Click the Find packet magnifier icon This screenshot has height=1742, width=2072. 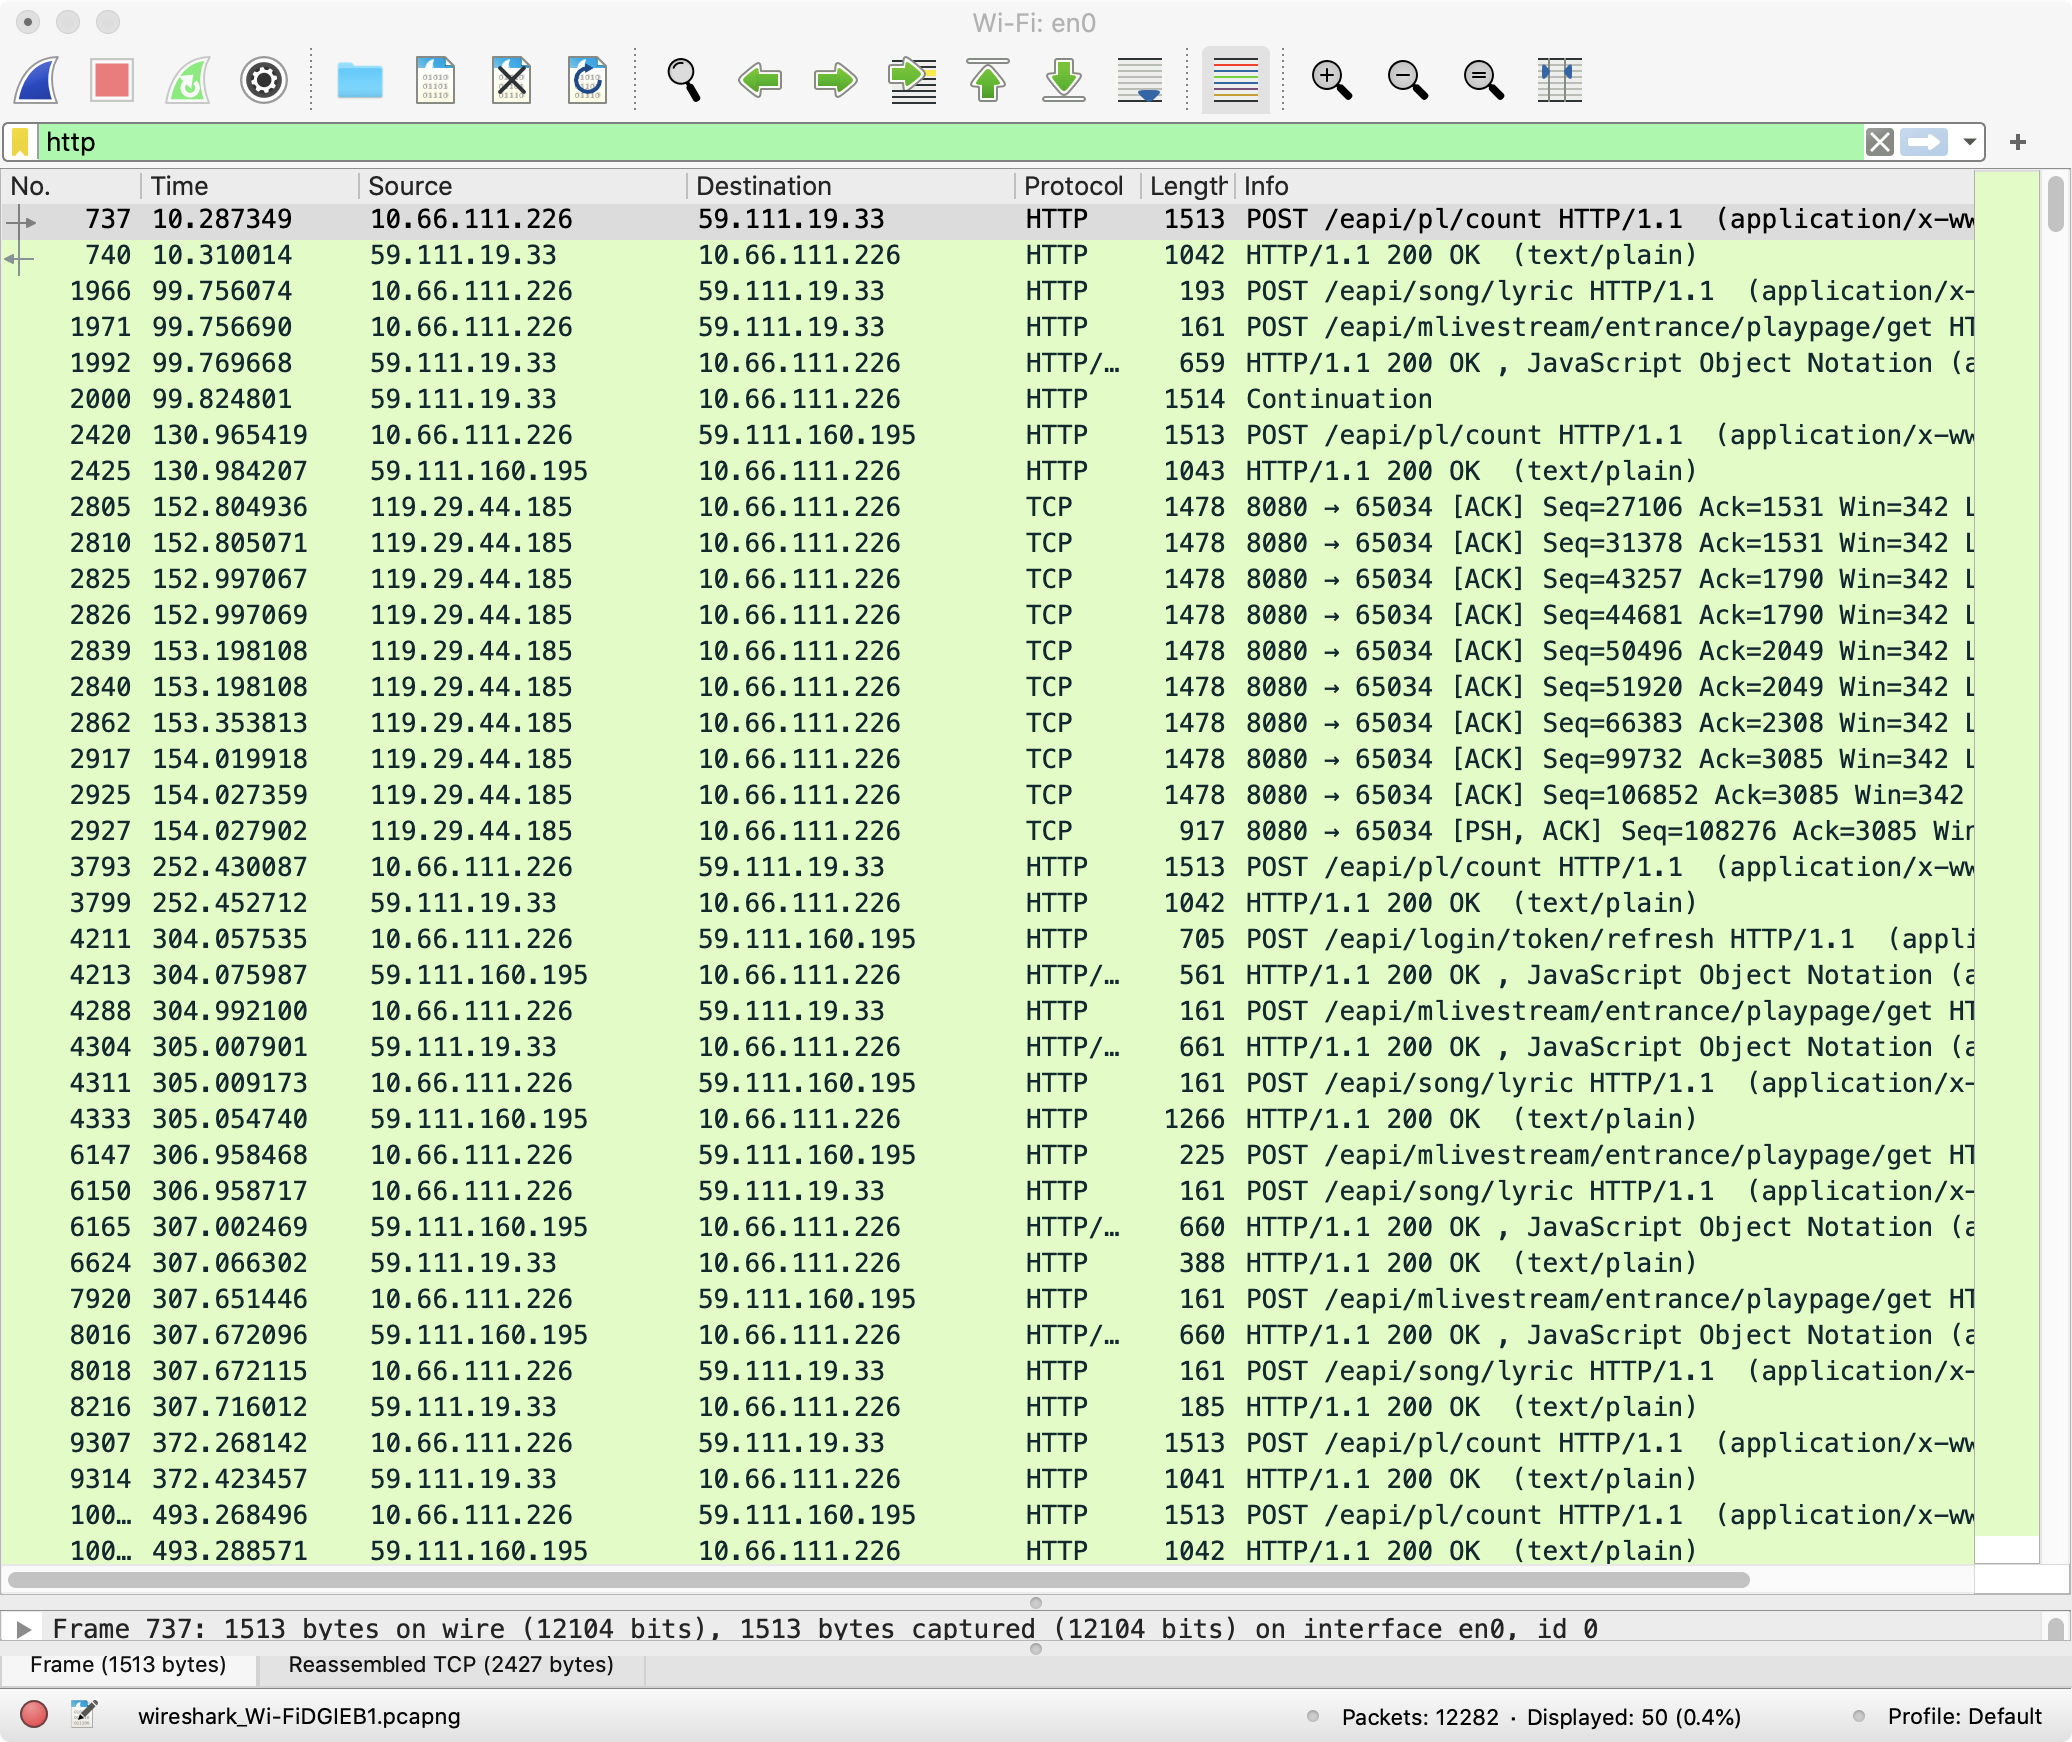(x=683, y=80)
